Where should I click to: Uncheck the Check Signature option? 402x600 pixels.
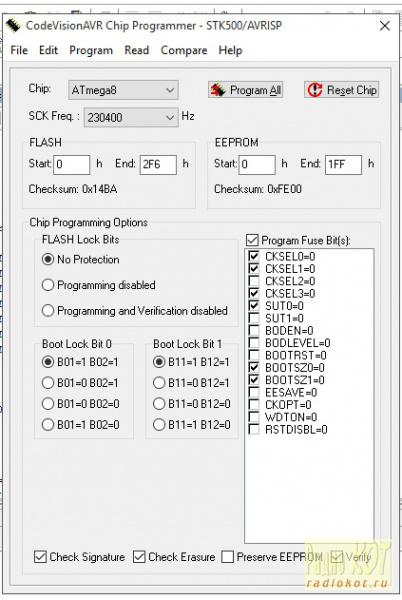(x=40, y=557)
